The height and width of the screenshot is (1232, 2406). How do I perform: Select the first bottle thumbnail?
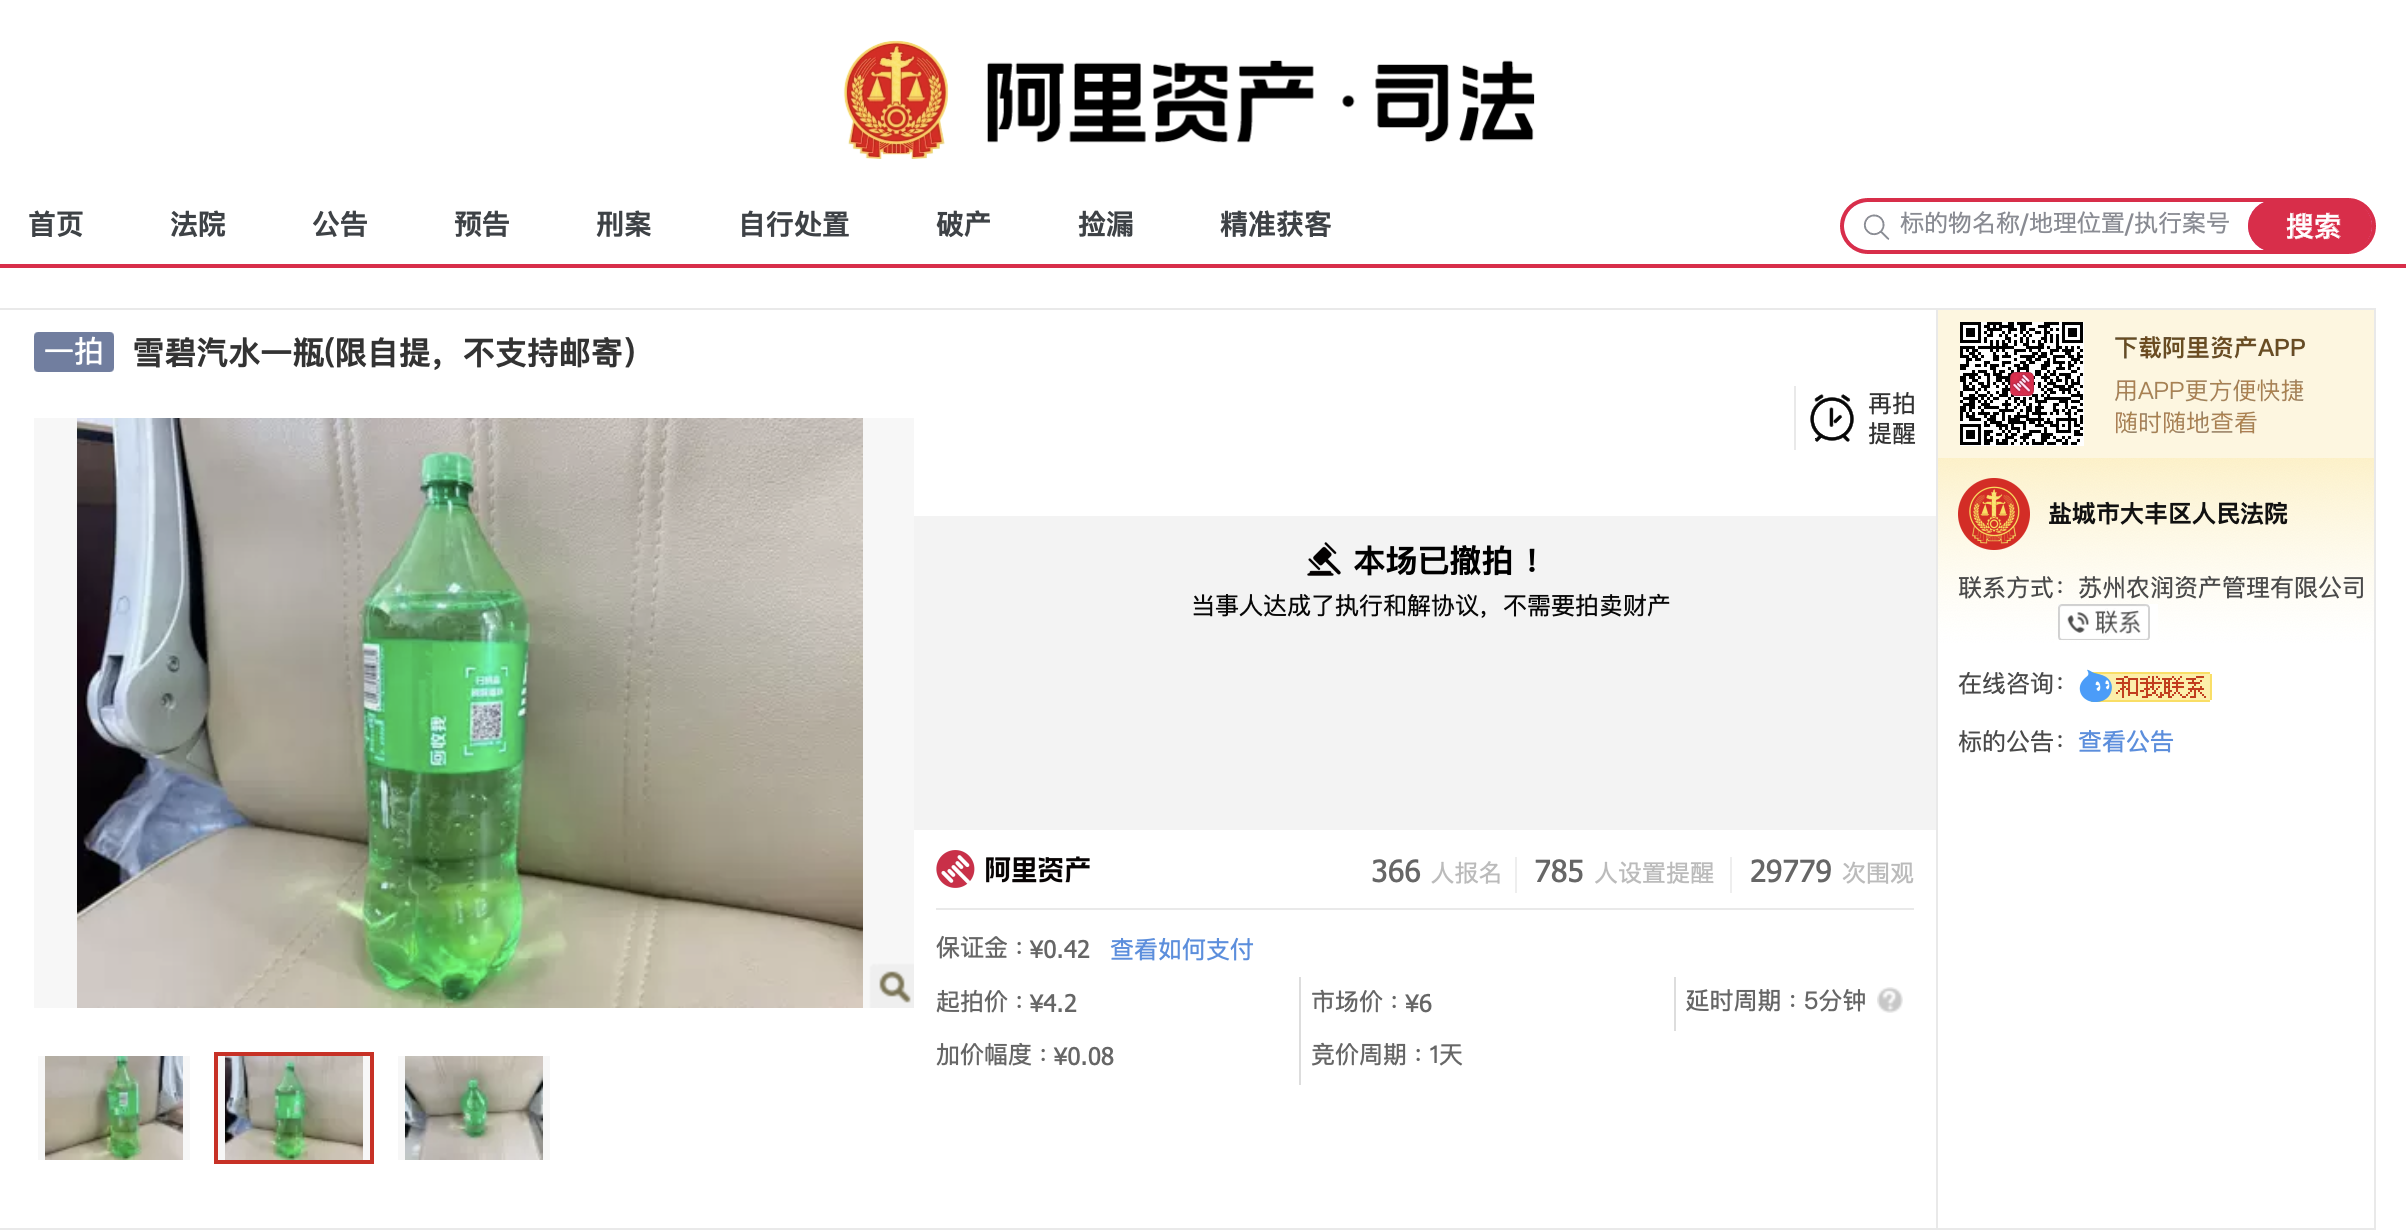(x=114, y=1108)
